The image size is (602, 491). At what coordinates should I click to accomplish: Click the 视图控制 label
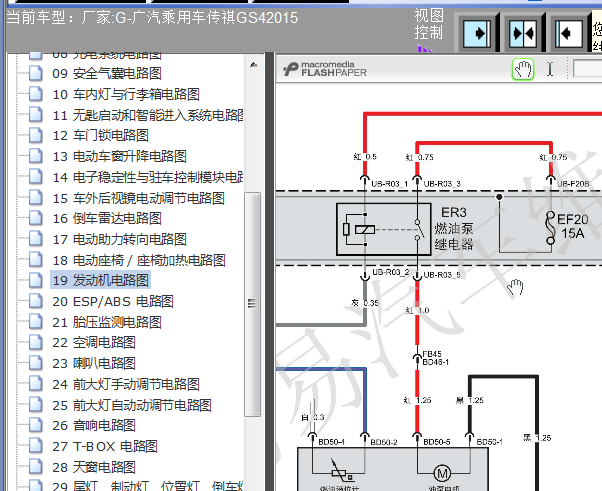click(x=428, y=24)
